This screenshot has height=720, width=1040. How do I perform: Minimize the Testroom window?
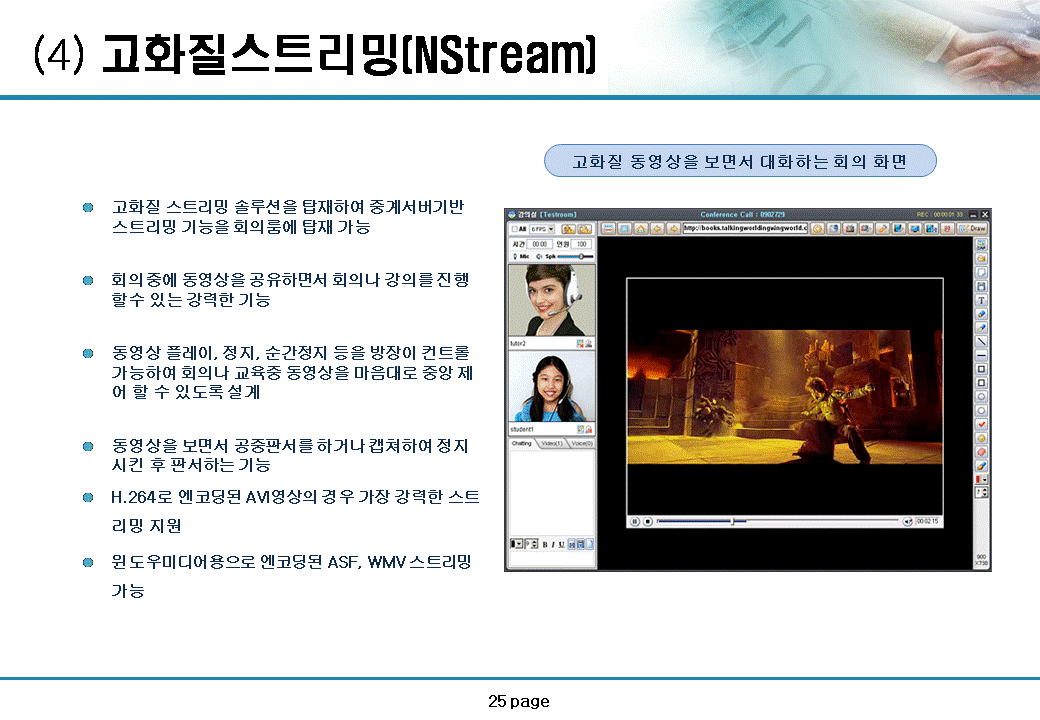(973, 215)
